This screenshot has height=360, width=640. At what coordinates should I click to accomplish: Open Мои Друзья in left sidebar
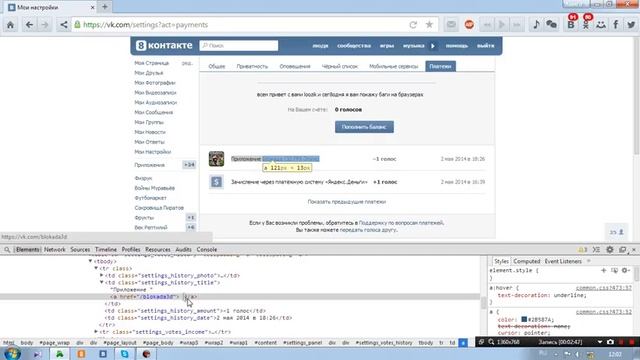coord(149,73)
